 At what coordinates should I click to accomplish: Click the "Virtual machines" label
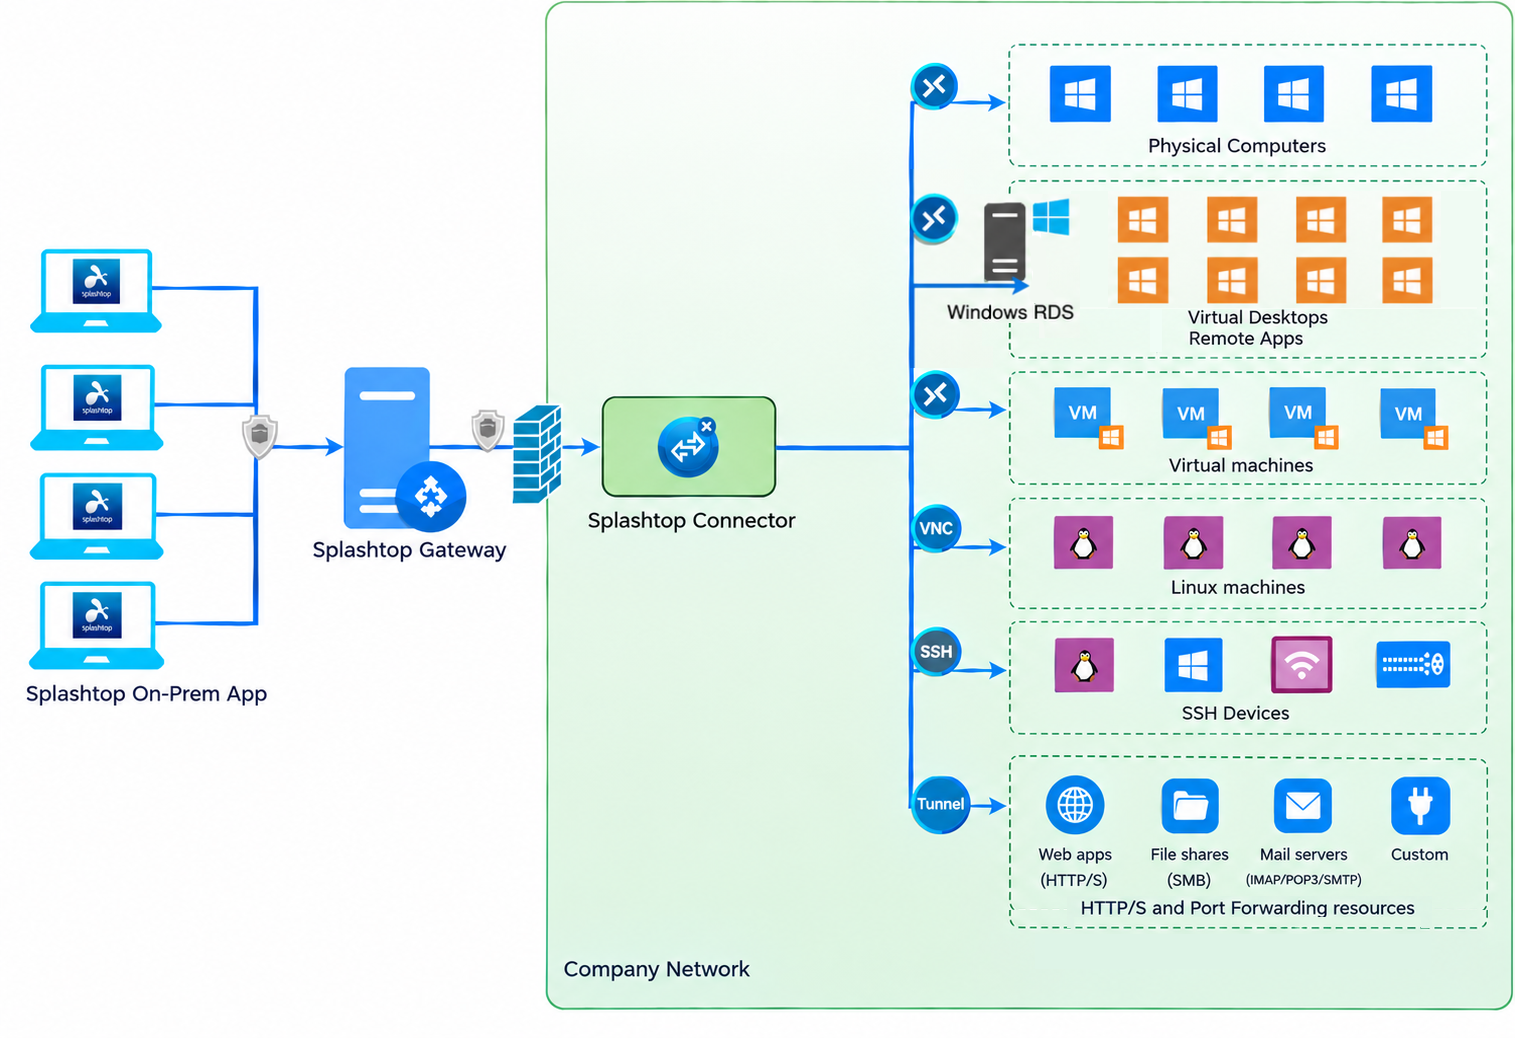pos(1241,466)
